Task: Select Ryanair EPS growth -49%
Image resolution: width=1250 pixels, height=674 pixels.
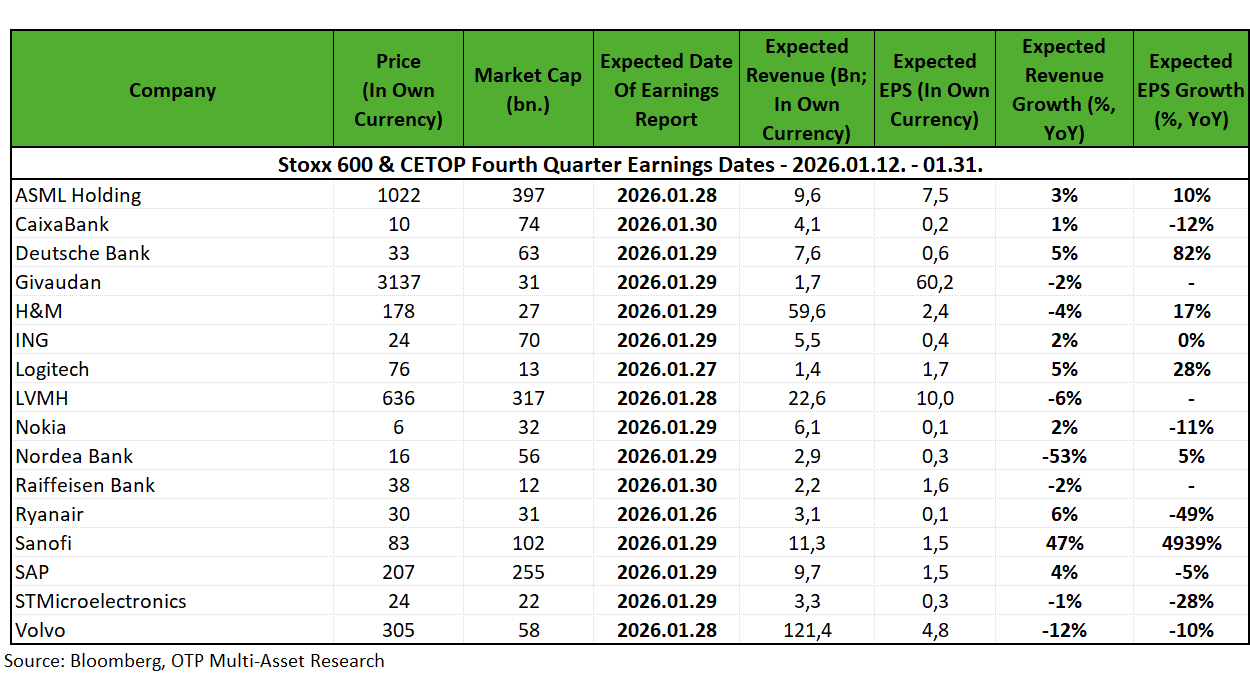Action: pos(1191,514)
